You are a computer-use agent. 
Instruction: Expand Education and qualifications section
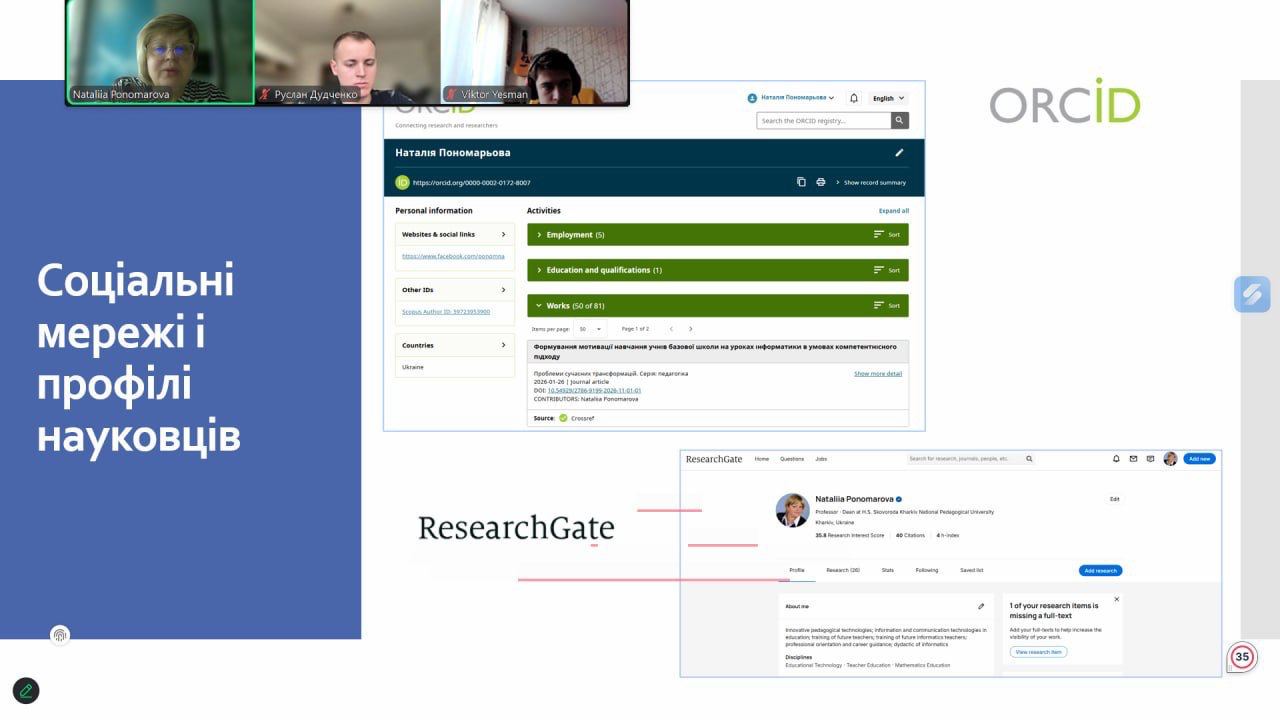539,270
